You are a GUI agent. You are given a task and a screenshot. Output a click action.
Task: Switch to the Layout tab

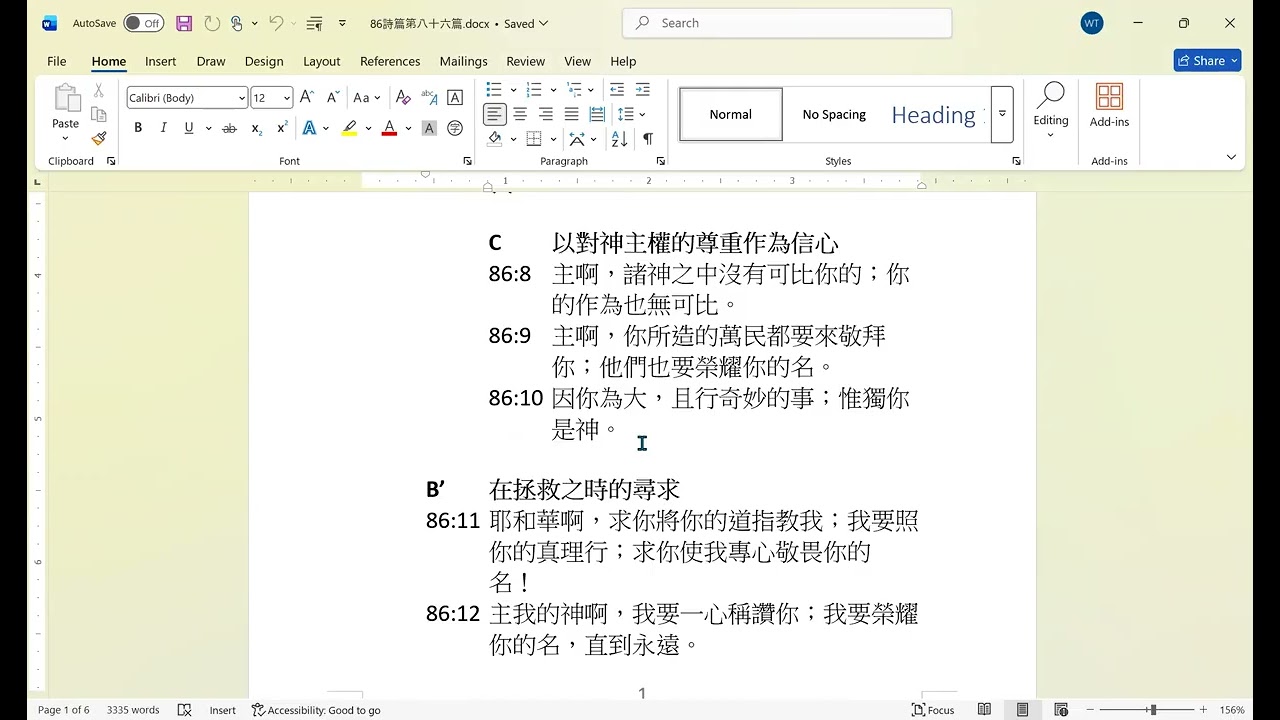[322, 61]
